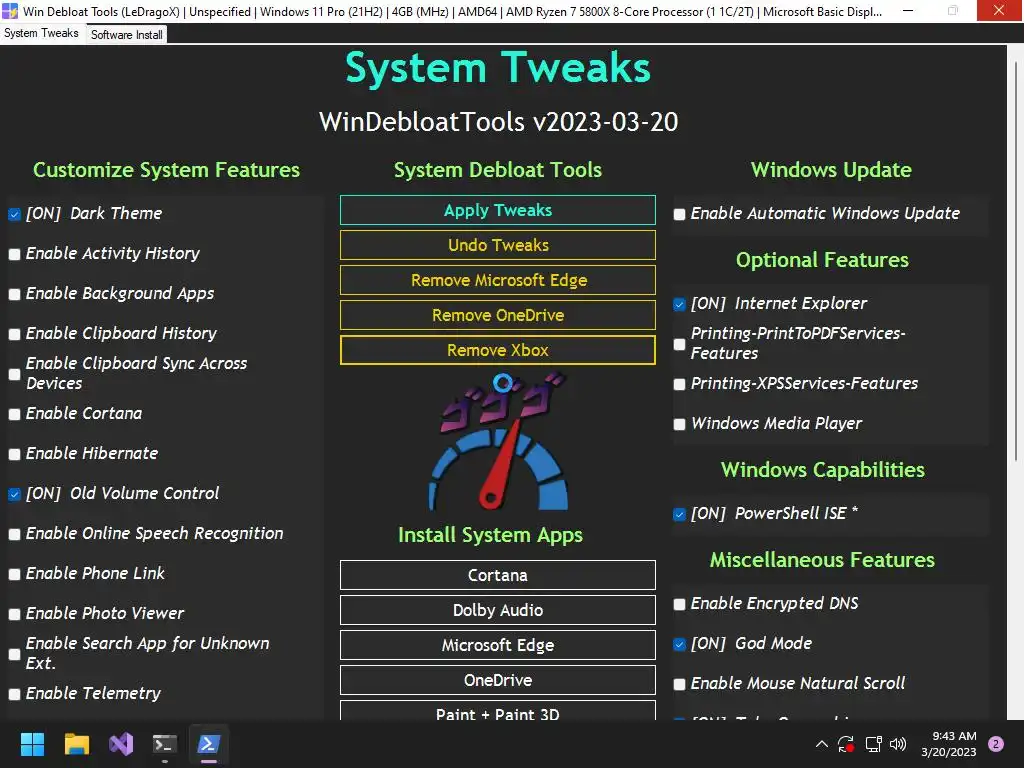Click the Install System Apps heading

pyautogui.click(x=490, y=536)
